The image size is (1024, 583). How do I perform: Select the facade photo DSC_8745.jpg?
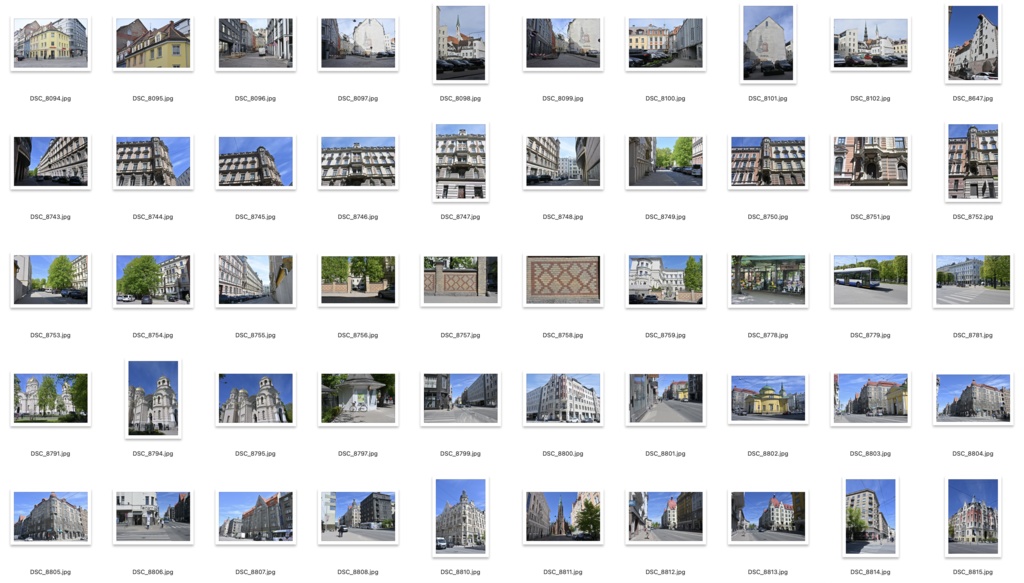pos(255,162)
